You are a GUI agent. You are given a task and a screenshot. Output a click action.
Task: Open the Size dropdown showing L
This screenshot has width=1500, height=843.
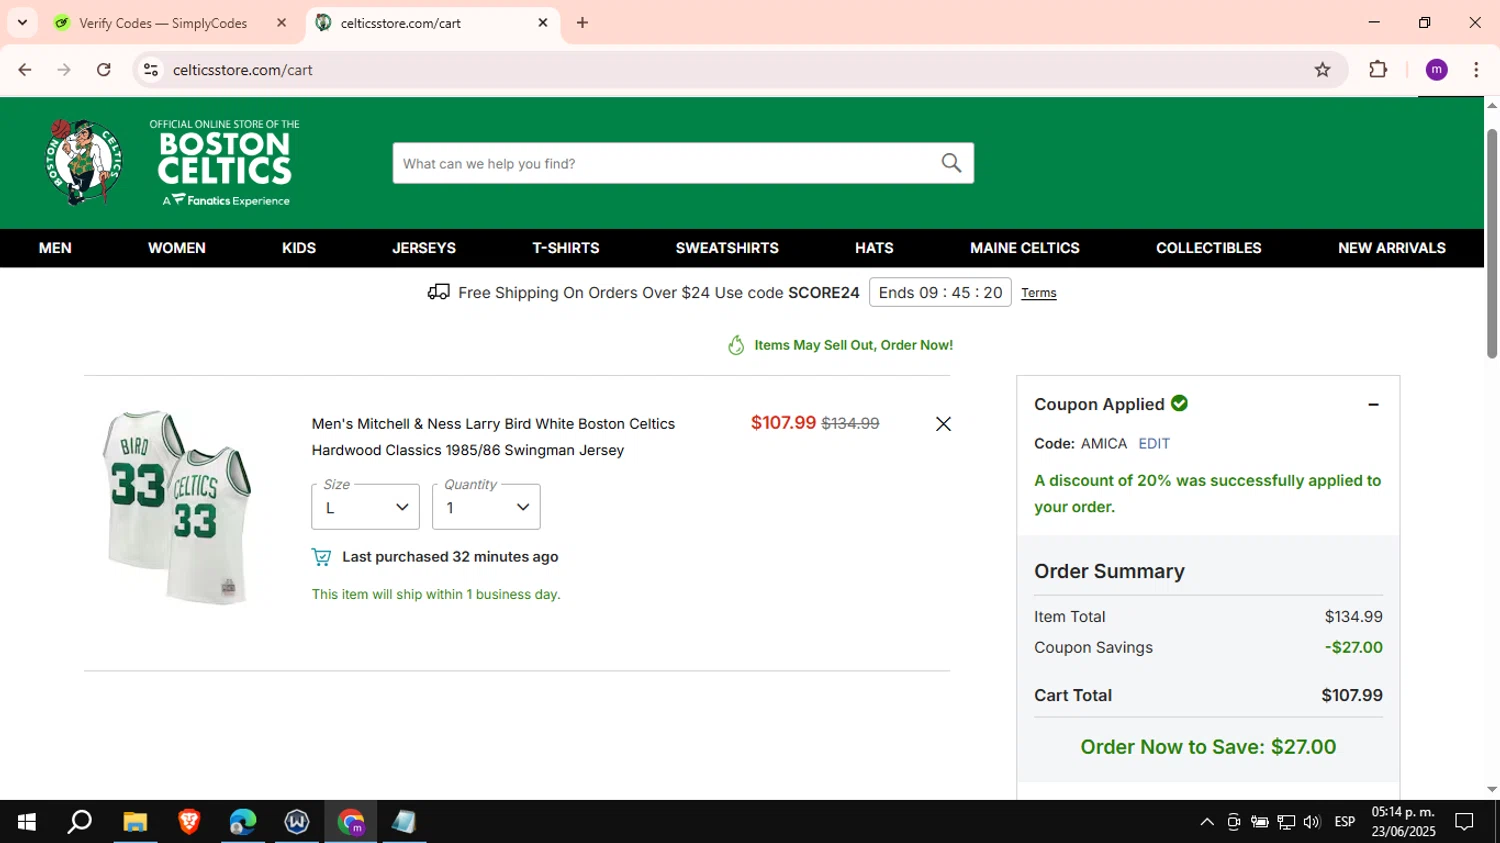coord(365,507)
